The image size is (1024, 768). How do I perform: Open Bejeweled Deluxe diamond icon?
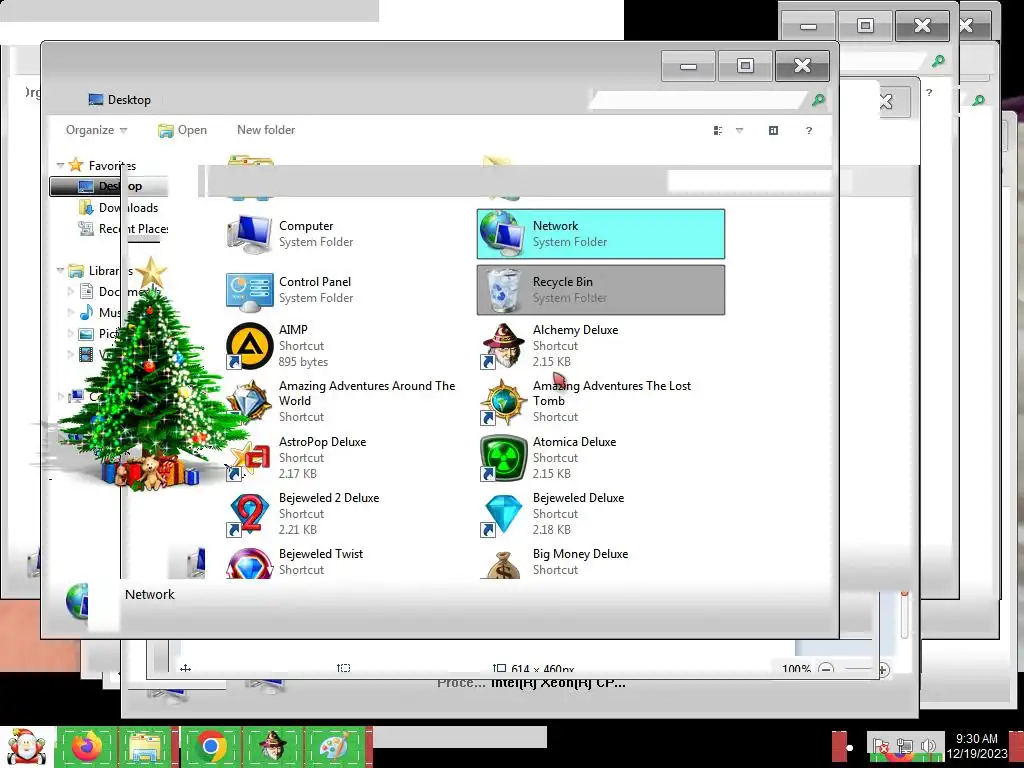pos(503,514)
